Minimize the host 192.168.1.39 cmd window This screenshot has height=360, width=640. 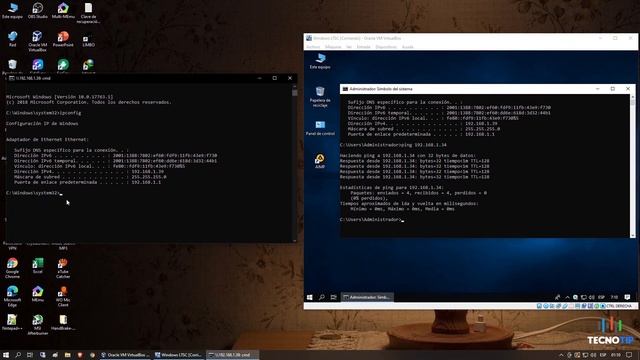[x=259, y=78]
